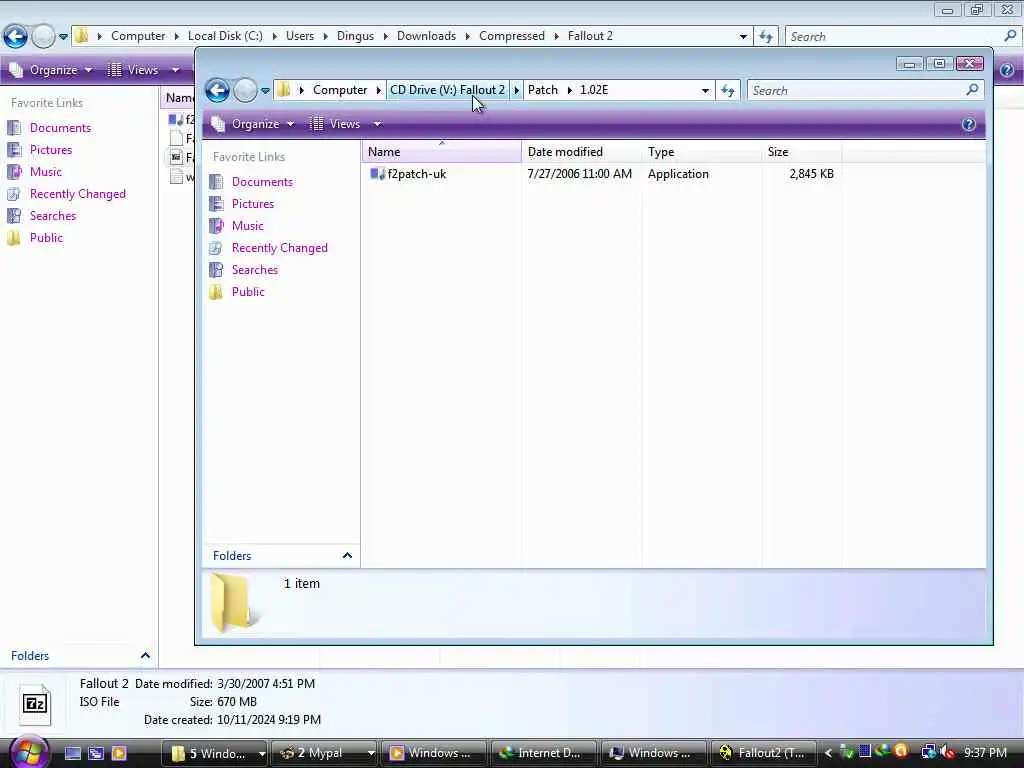Click 2,845 KB size cell
Viewport: 1024px width, 768px height.
click(812, 174)
